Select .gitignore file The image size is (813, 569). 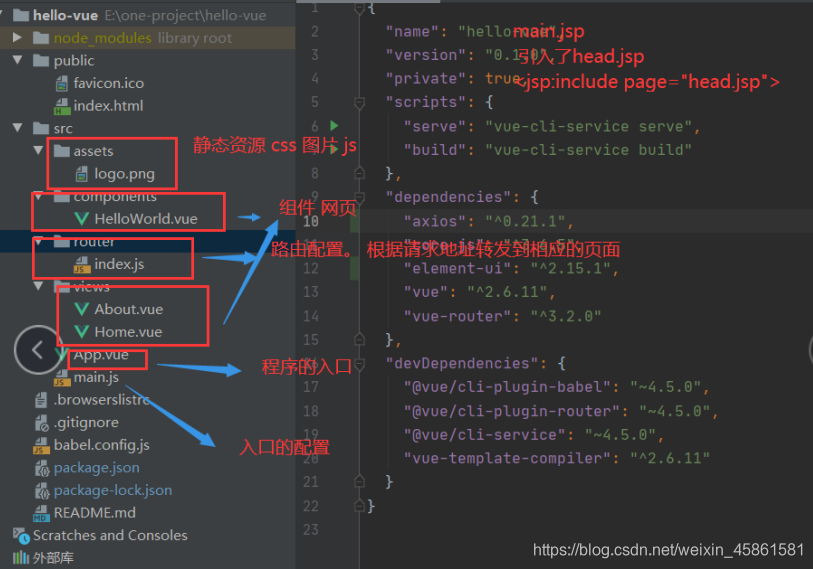[x=86, y=423]
